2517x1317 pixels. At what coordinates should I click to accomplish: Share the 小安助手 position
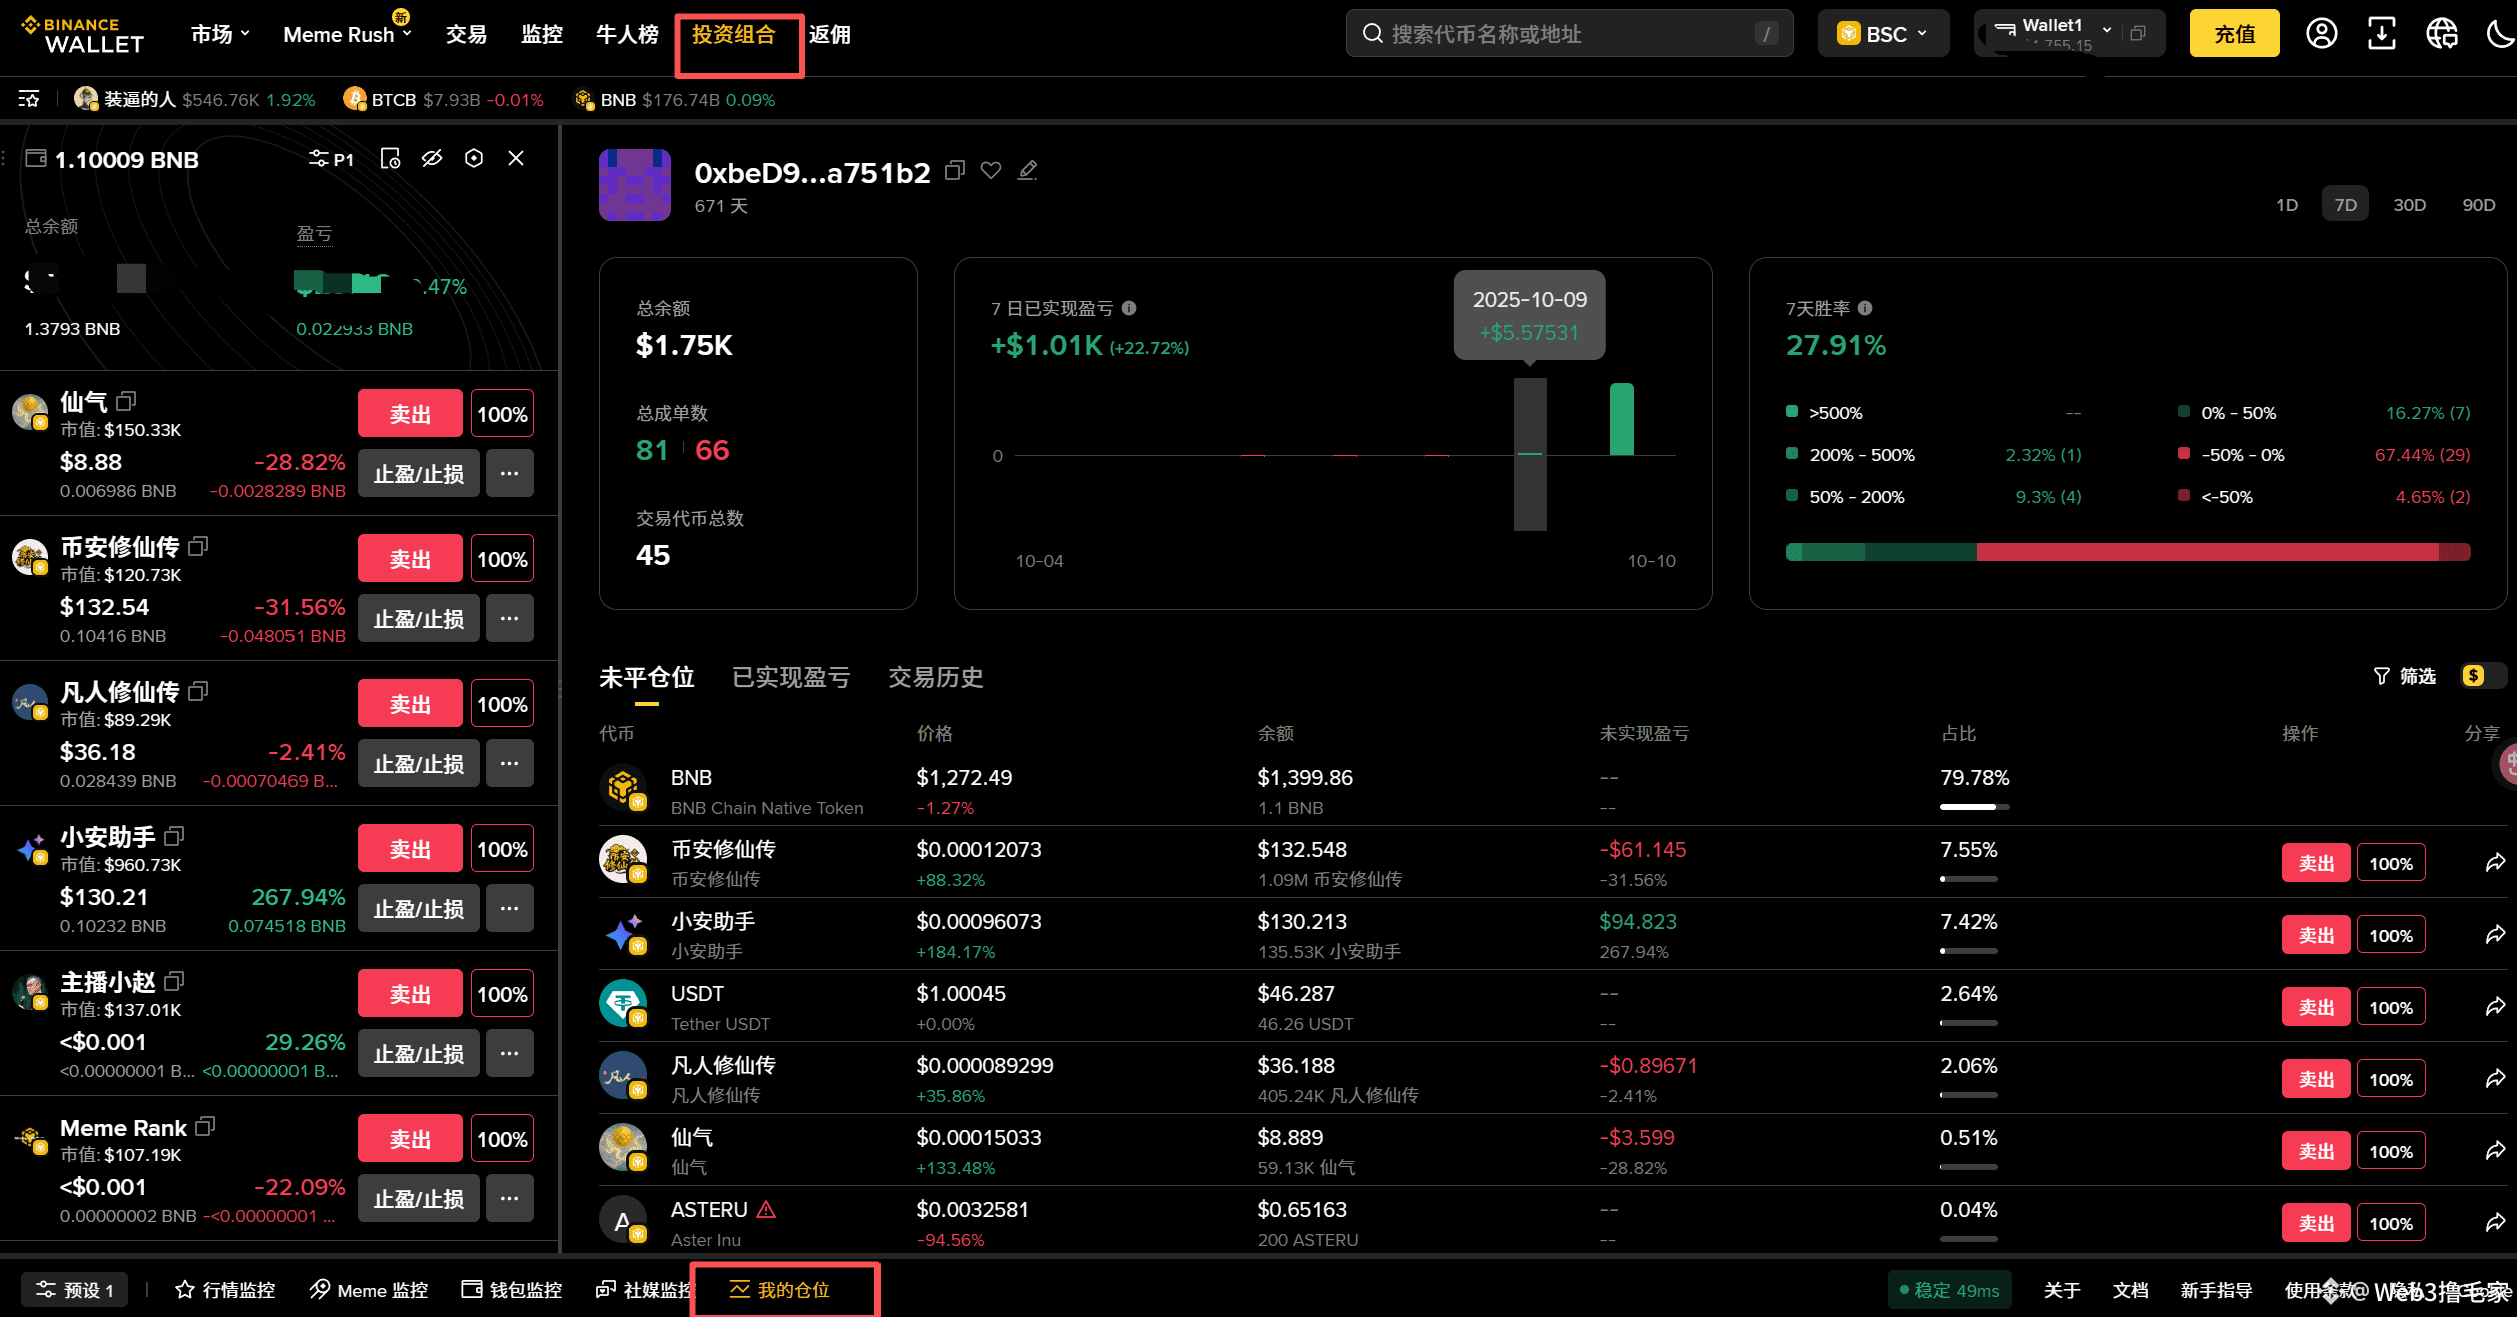[x=2495, y=935]
